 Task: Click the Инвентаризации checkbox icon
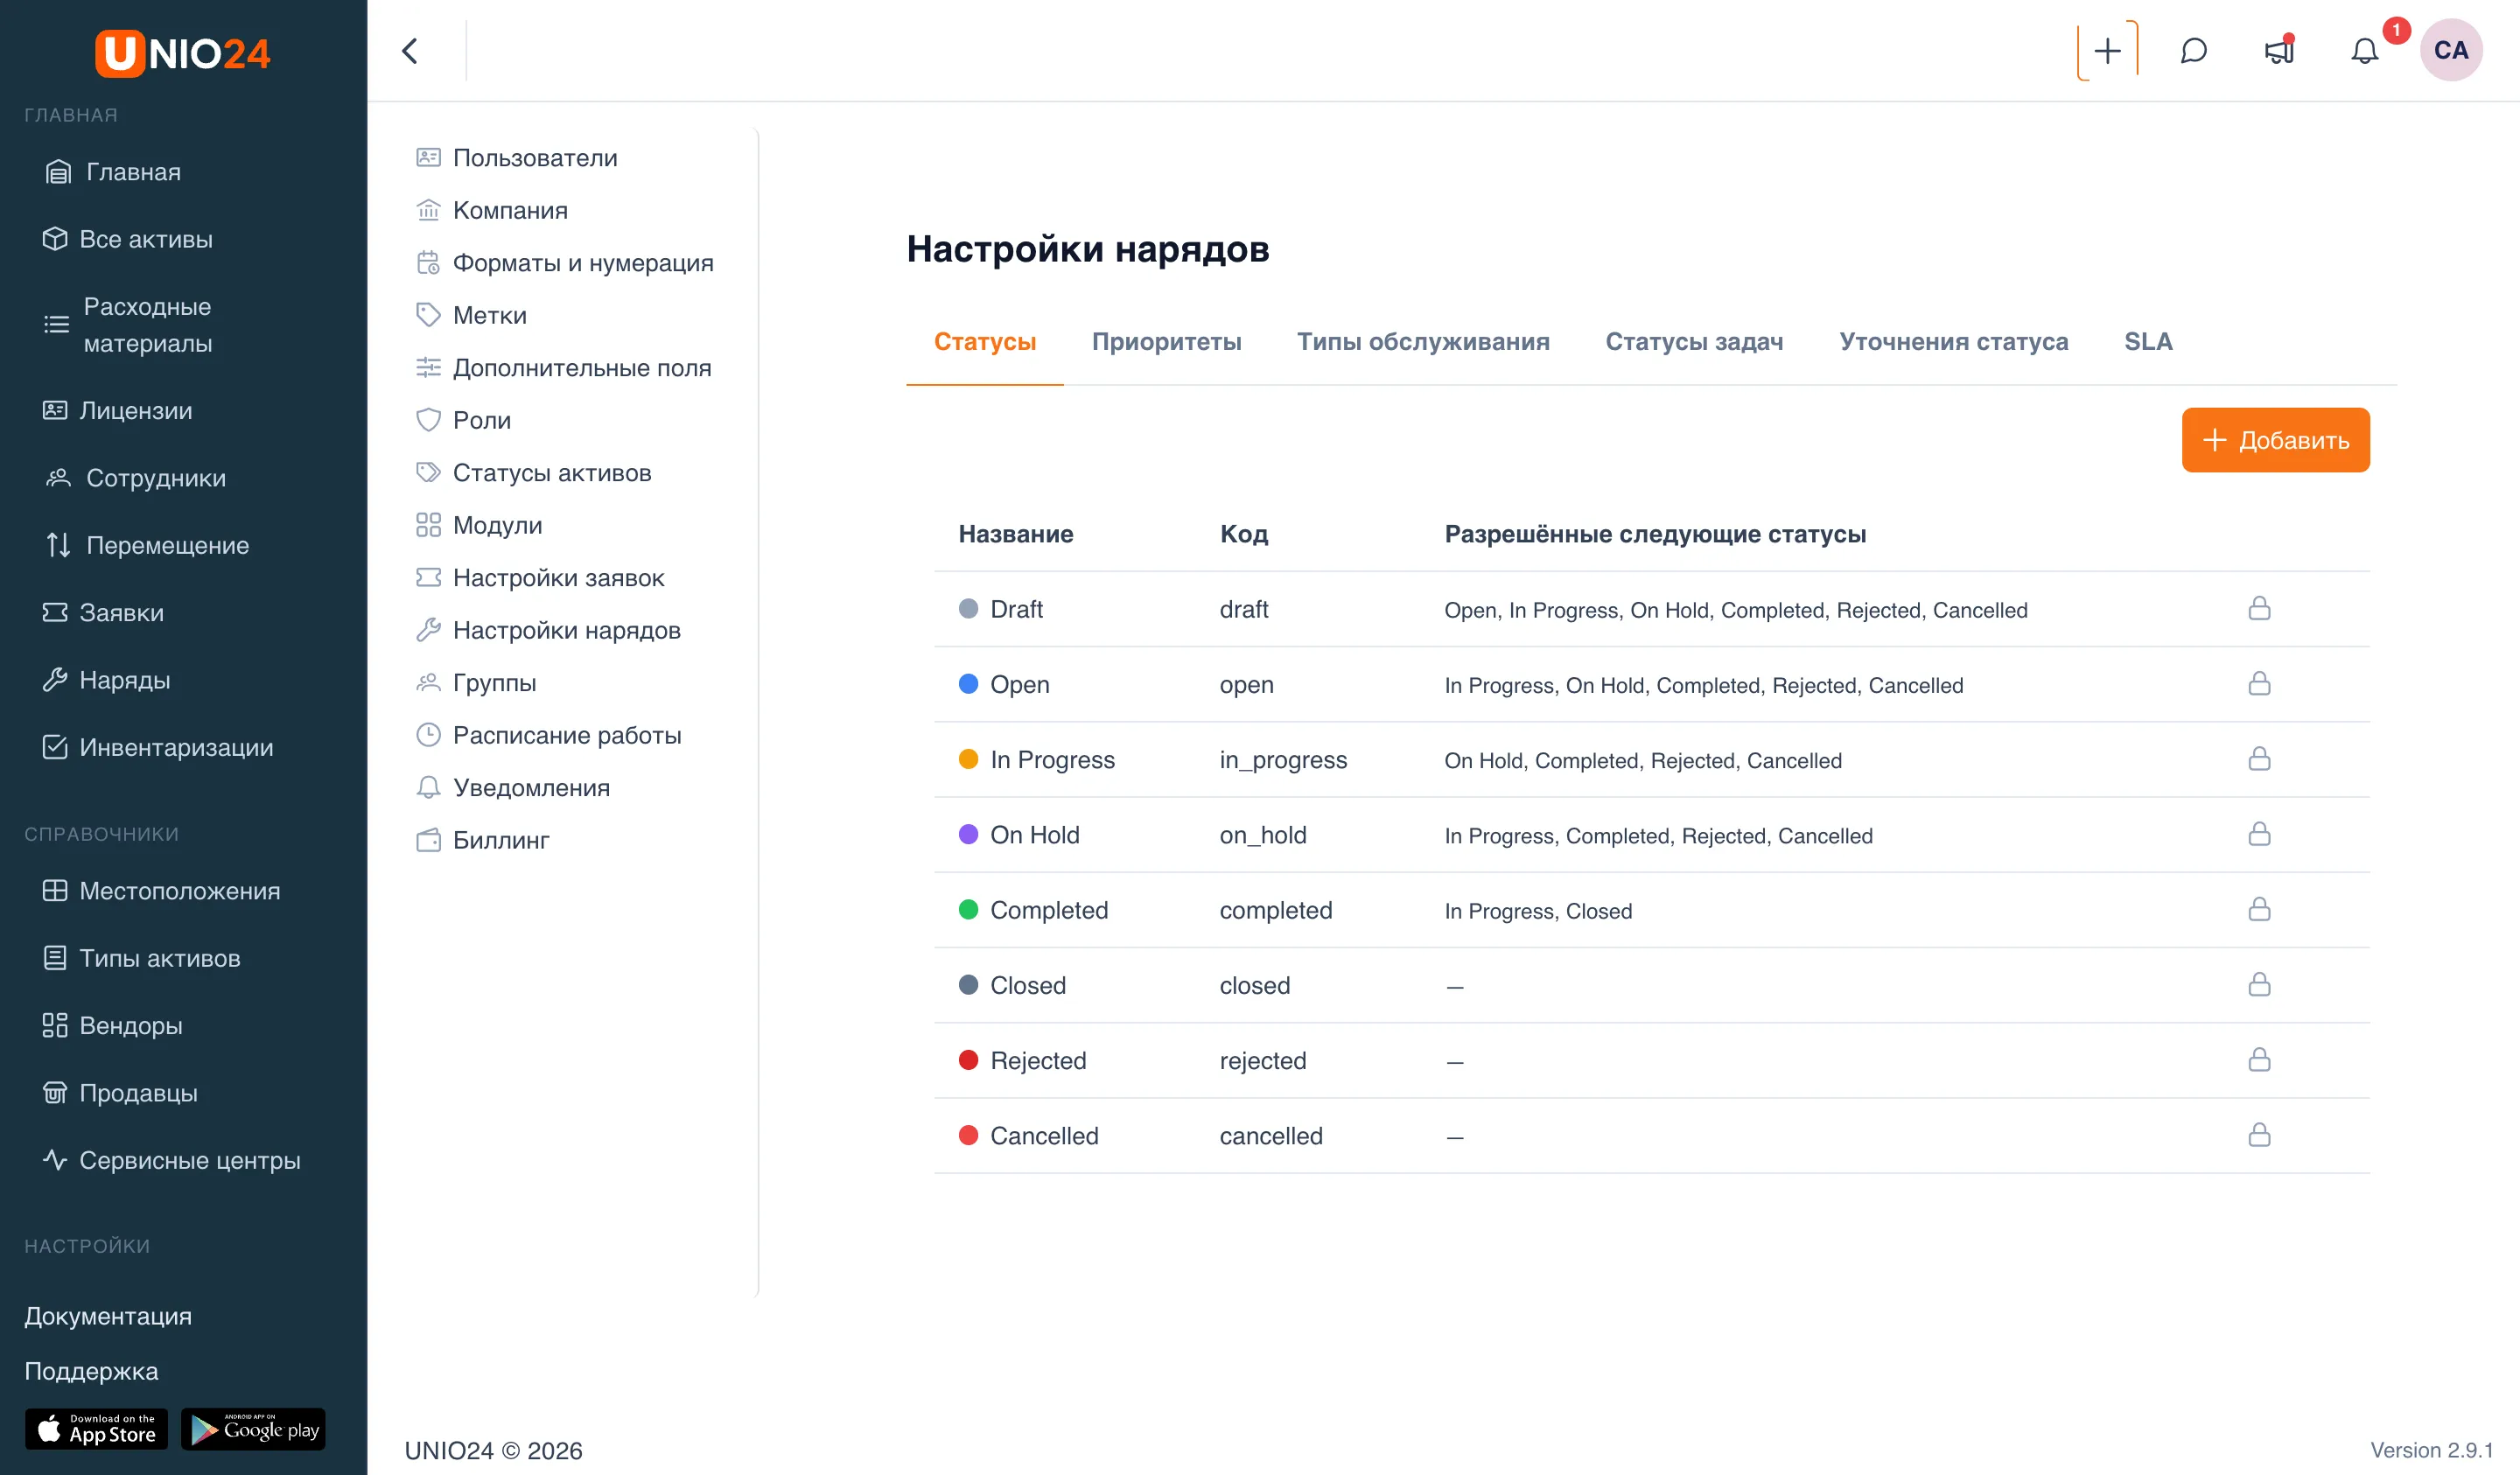tap(55, 747)
